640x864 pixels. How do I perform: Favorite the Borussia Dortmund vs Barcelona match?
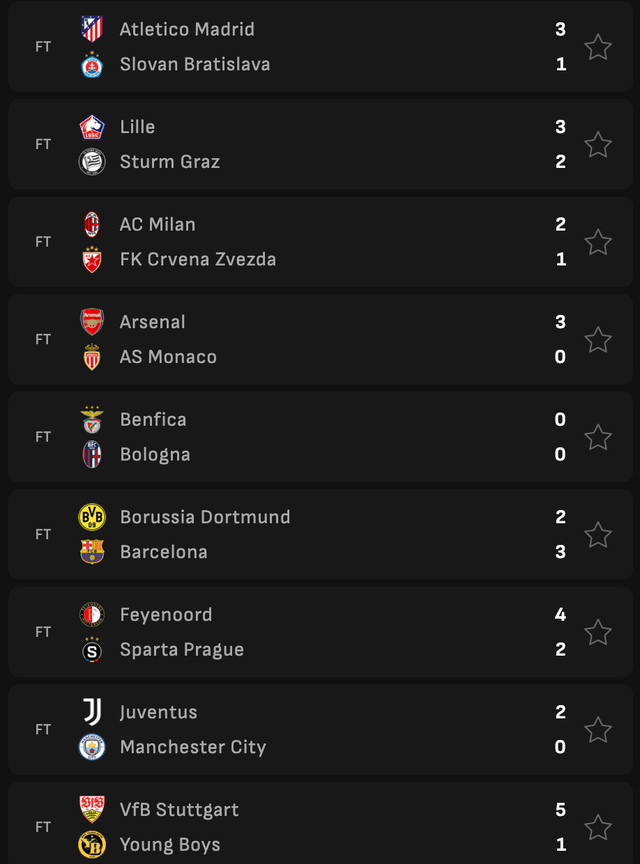pyautogui.click(x=598, y=534)
